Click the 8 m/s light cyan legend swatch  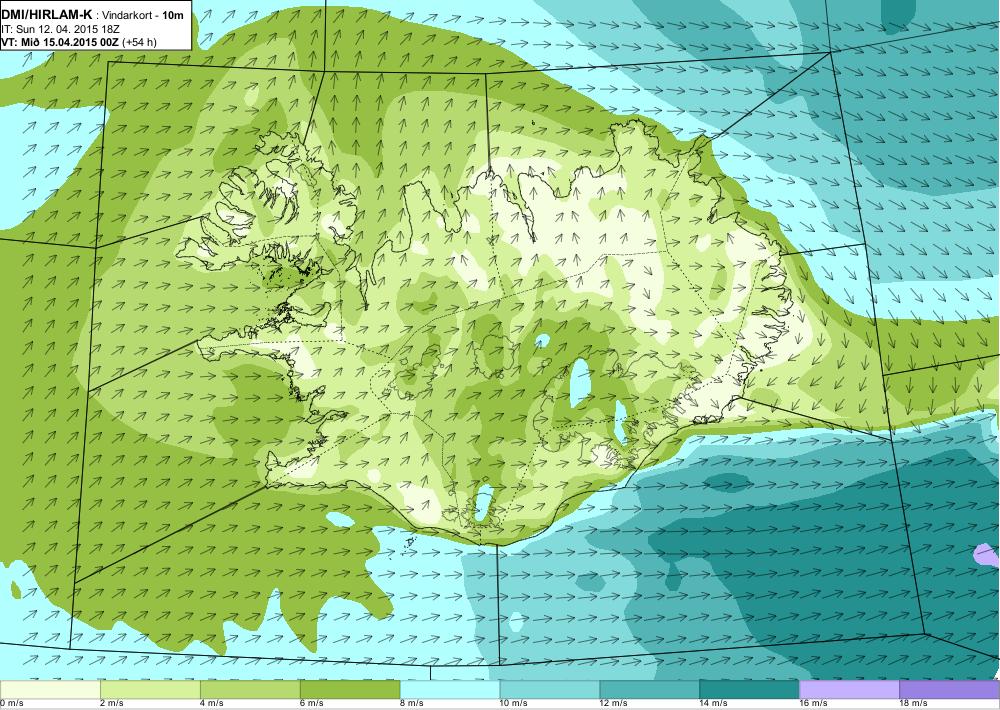(450, 690)
